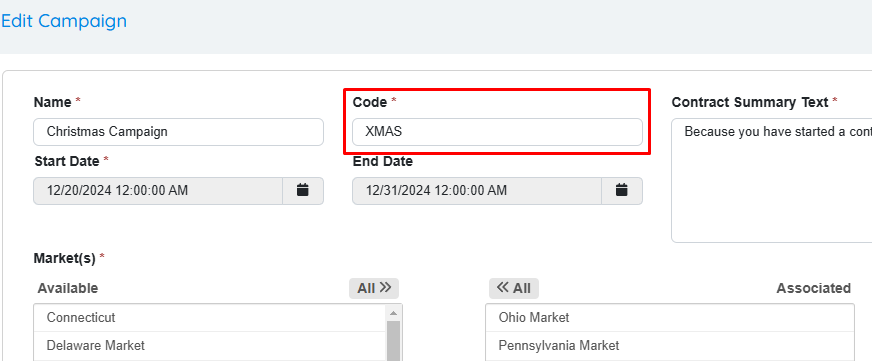
Task: Click the Code field containing XMAS
Action: pos(497,132)
